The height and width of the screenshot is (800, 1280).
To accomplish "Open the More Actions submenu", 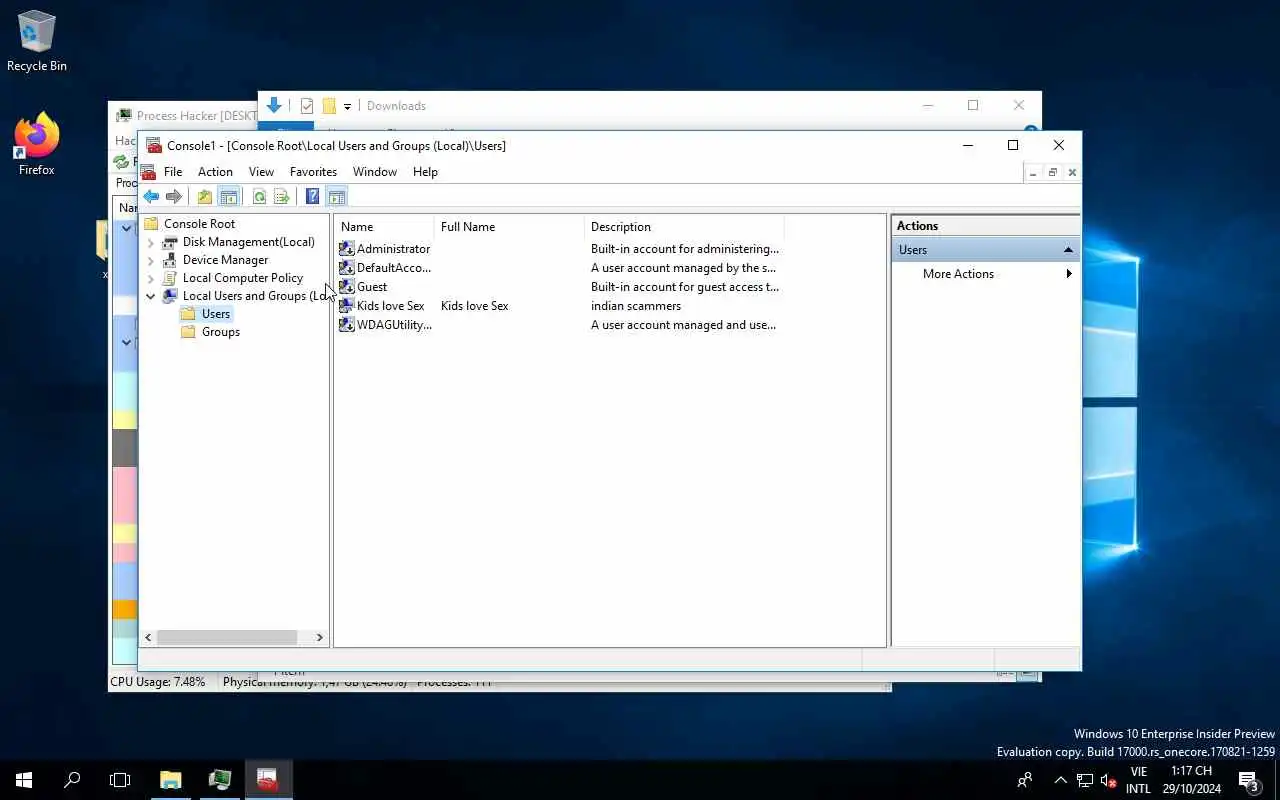I will [985, 274].
